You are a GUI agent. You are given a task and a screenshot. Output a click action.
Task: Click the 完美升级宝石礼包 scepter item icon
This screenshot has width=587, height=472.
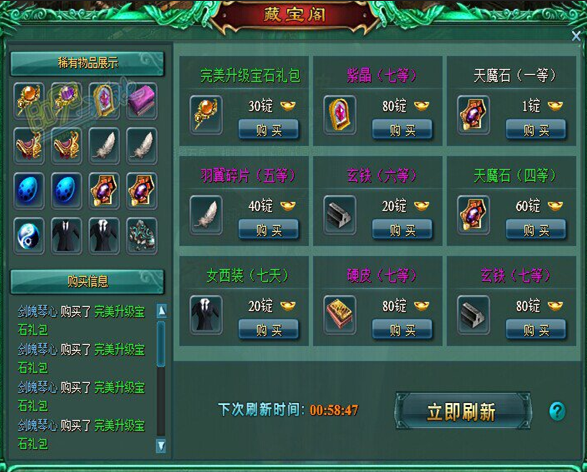pyautogui.click(x=206, y=115)
